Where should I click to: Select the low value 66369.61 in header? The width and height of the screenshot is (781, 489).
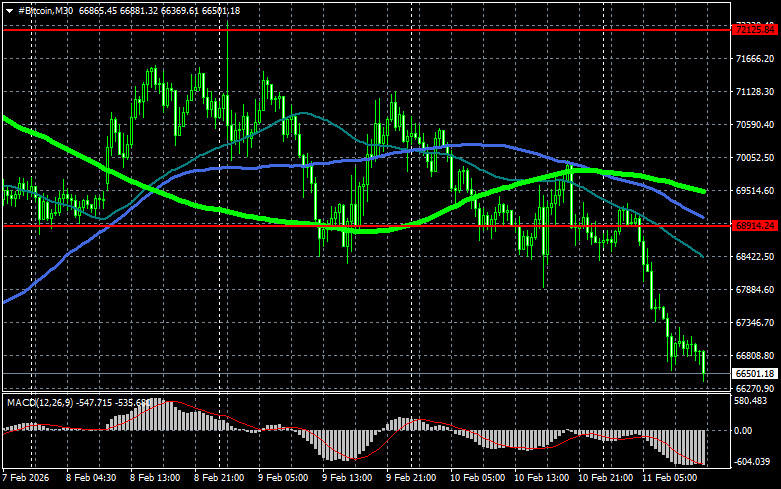180,11
